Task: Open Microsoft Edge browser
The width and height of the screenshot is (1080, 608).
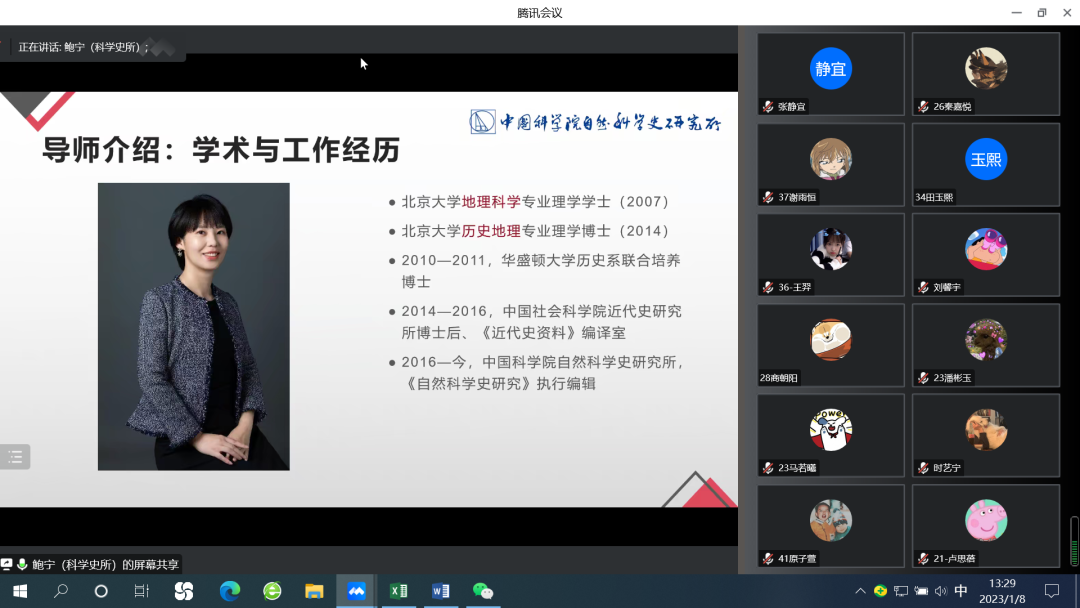Action: tap(230, 591)
